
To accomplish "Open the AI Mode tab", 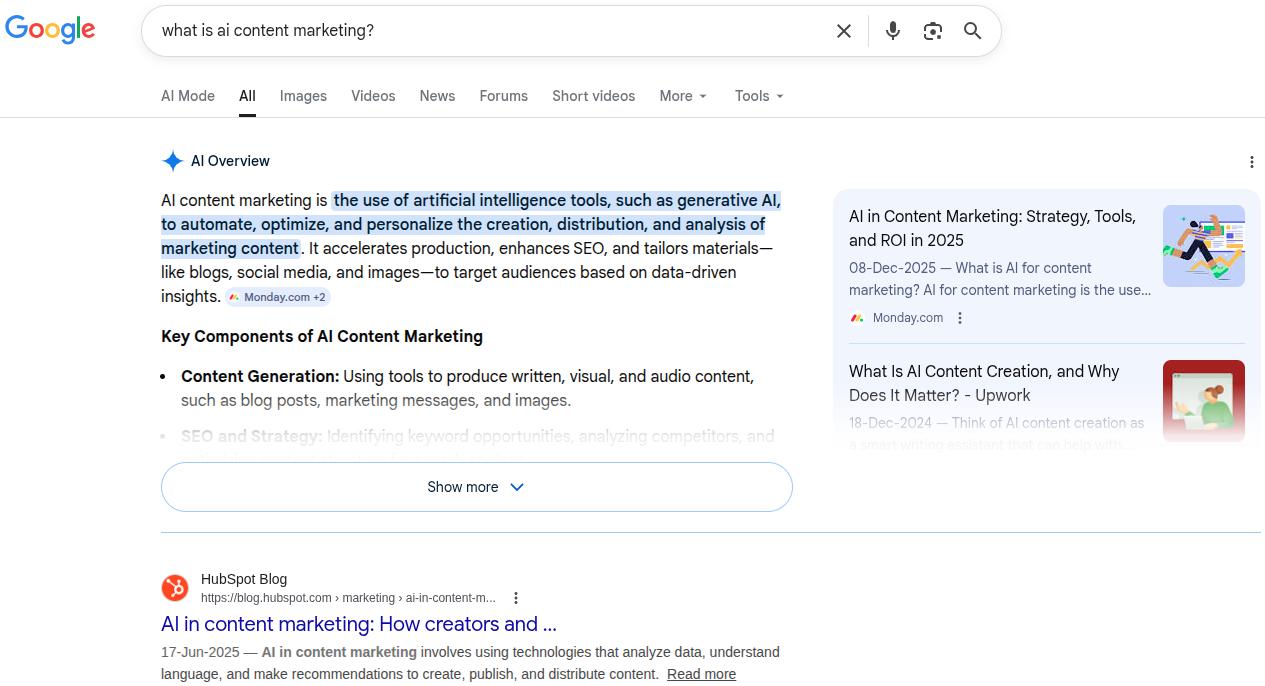I will point(187,96).
